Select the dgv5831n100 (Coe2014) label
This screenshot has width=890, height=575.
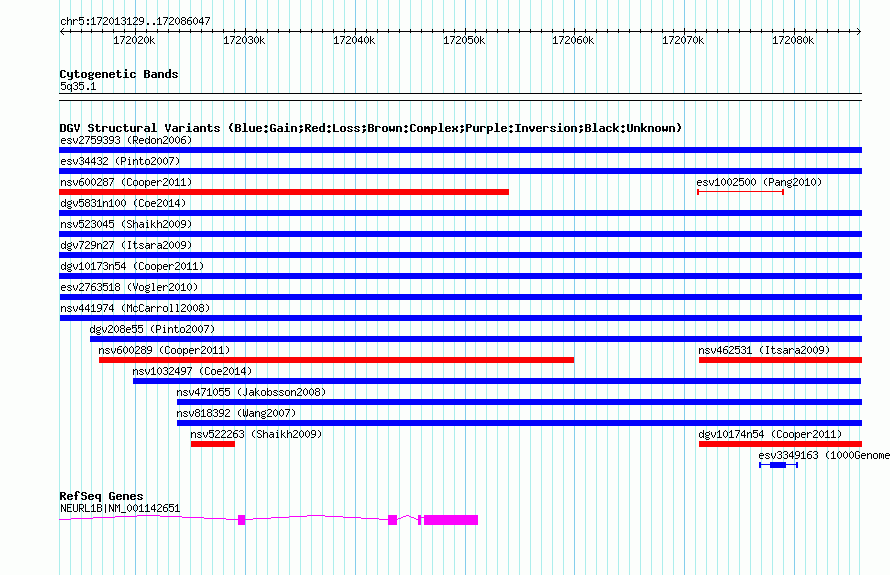click(x=123, y=203)
